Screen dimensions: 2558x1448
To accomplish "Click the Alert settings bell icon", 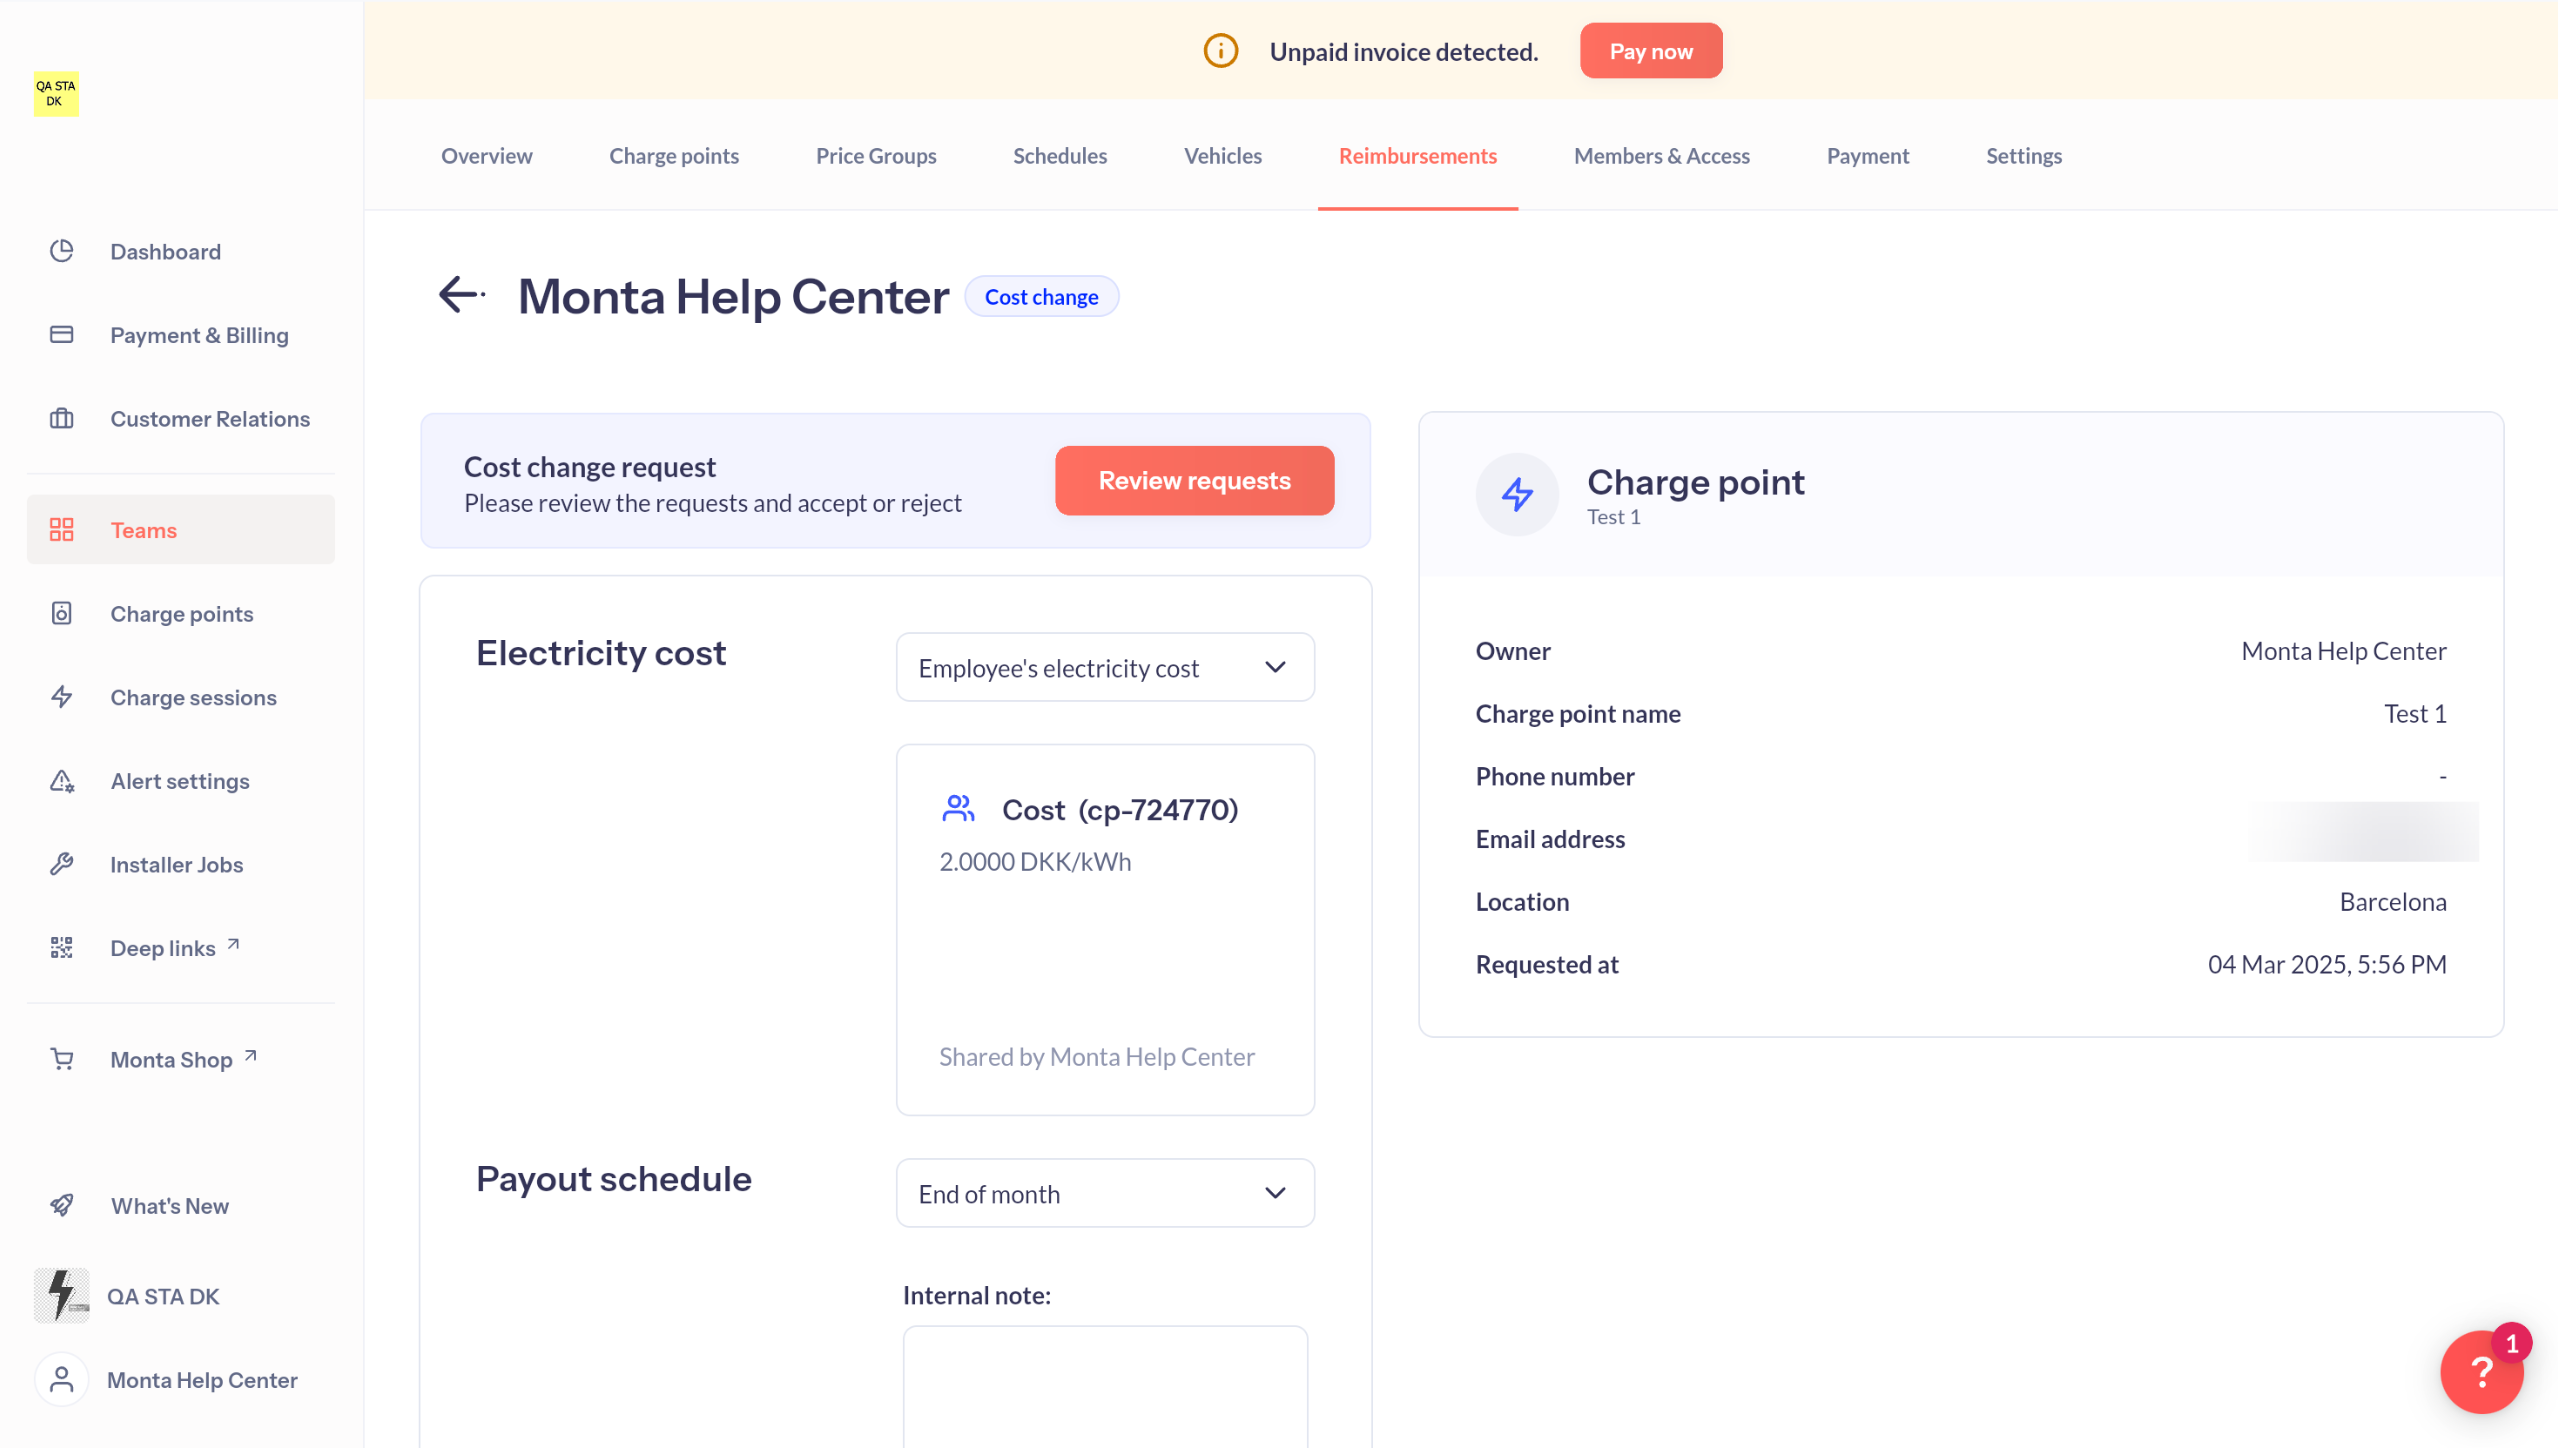I will [x=62, y=781].
